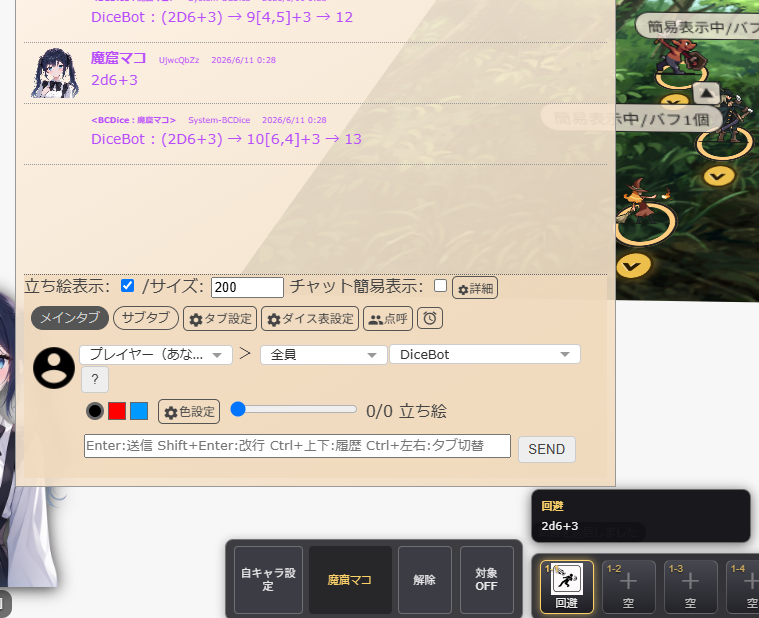Toggle the 立ち絵表示 checkbox
Image resolution: width=759 pixels, height=618 pixels.
[127, 286]
